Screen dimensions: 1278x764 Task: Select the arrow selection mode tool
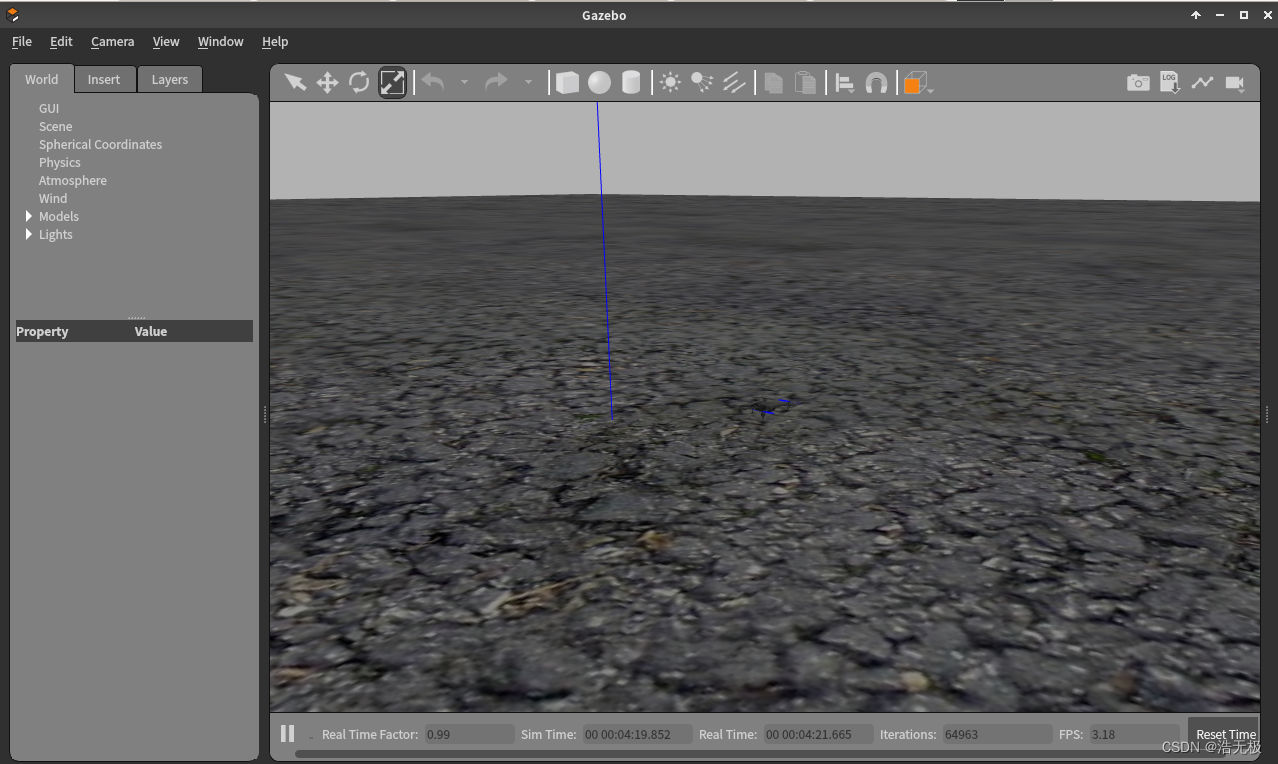click(x=294, y=82)
